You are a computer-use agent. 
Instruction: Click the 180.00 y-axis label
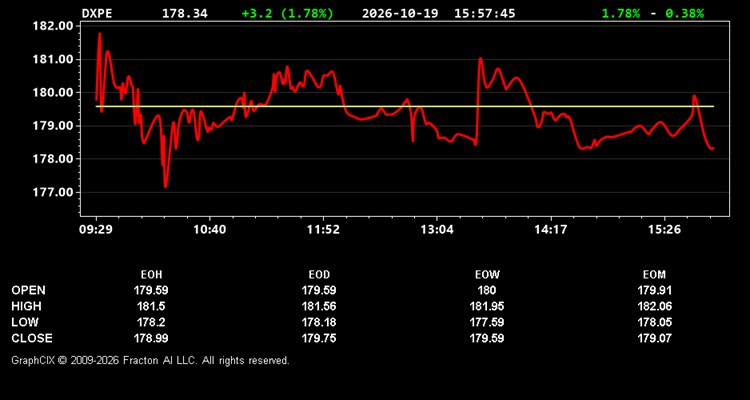53,92
